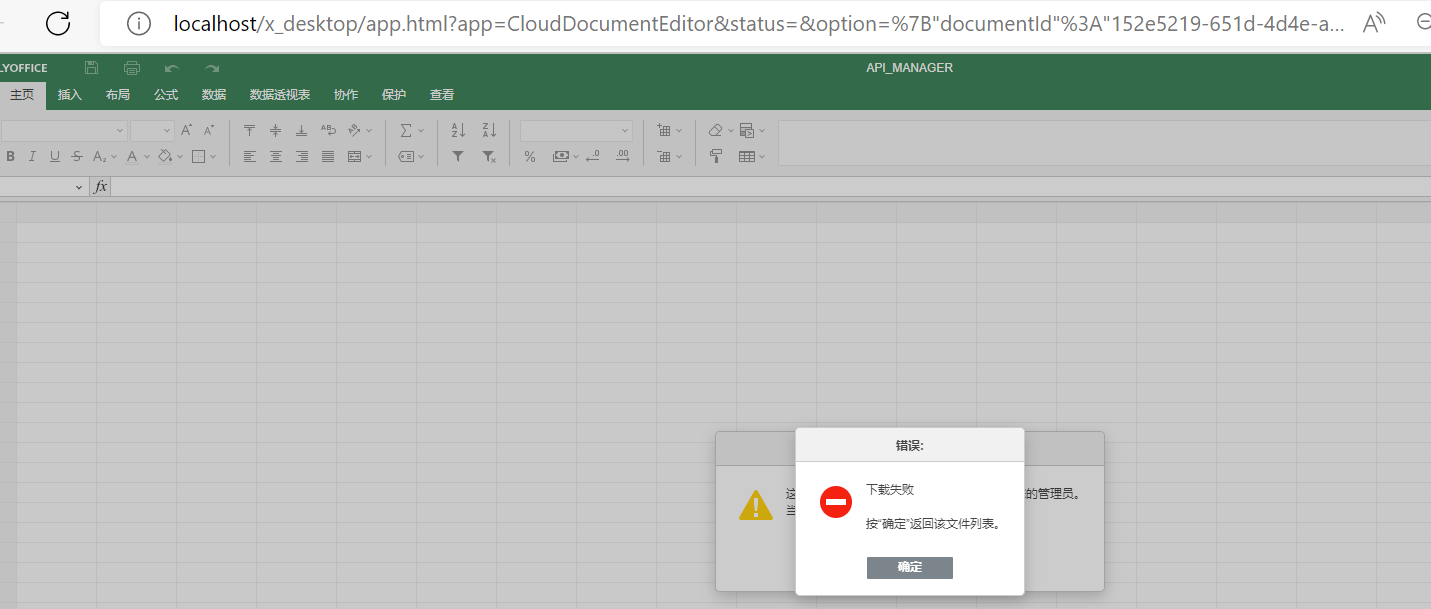Viewport: 1431px width, 609px height.
Task: Click the Save icon in title bar
Action: tap(92, 68)
